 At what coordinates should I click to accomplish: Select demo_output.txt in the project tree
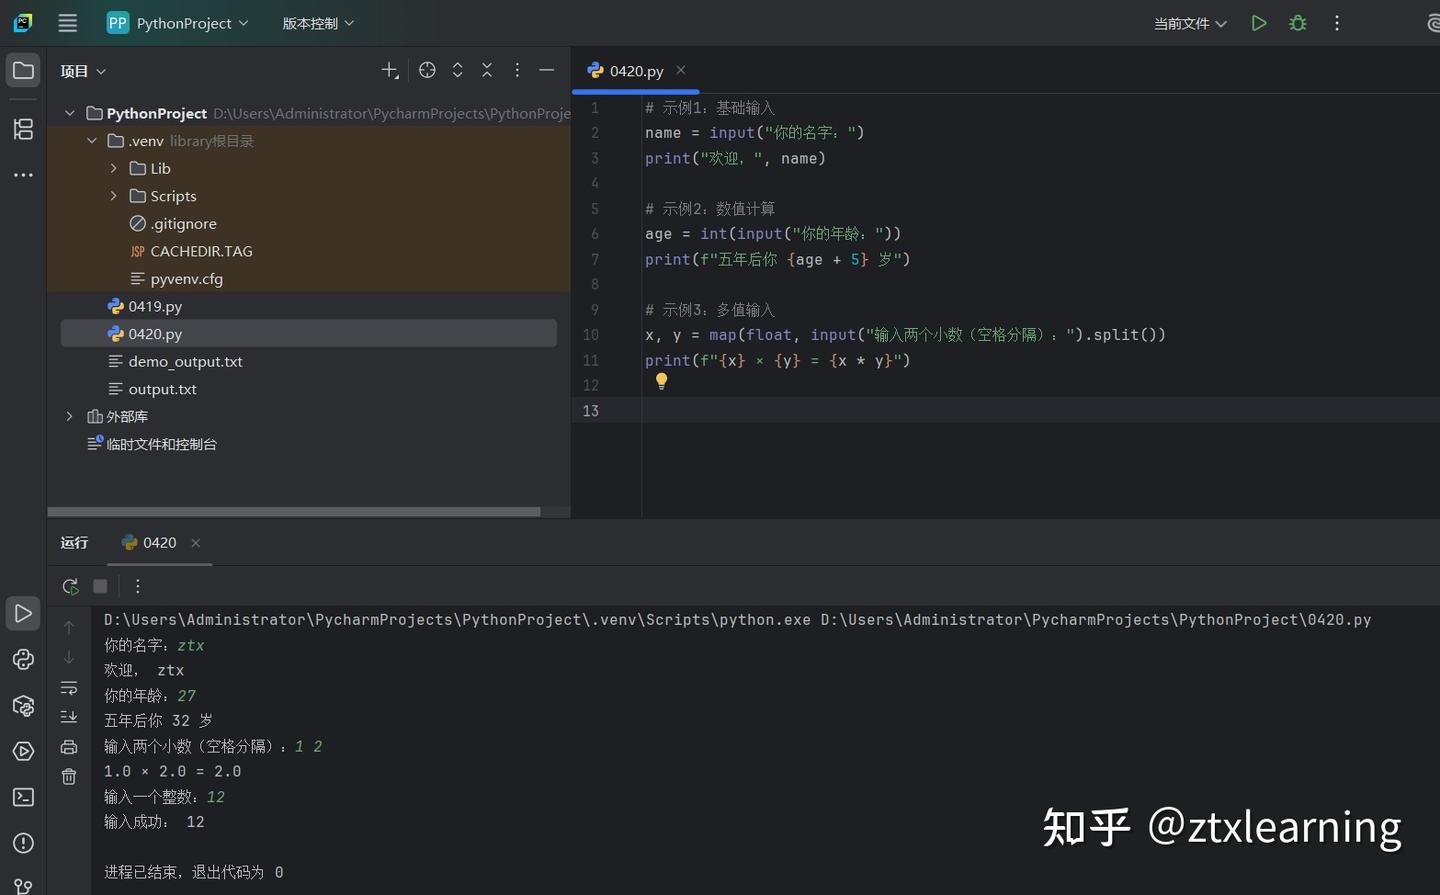coord(186,361)
